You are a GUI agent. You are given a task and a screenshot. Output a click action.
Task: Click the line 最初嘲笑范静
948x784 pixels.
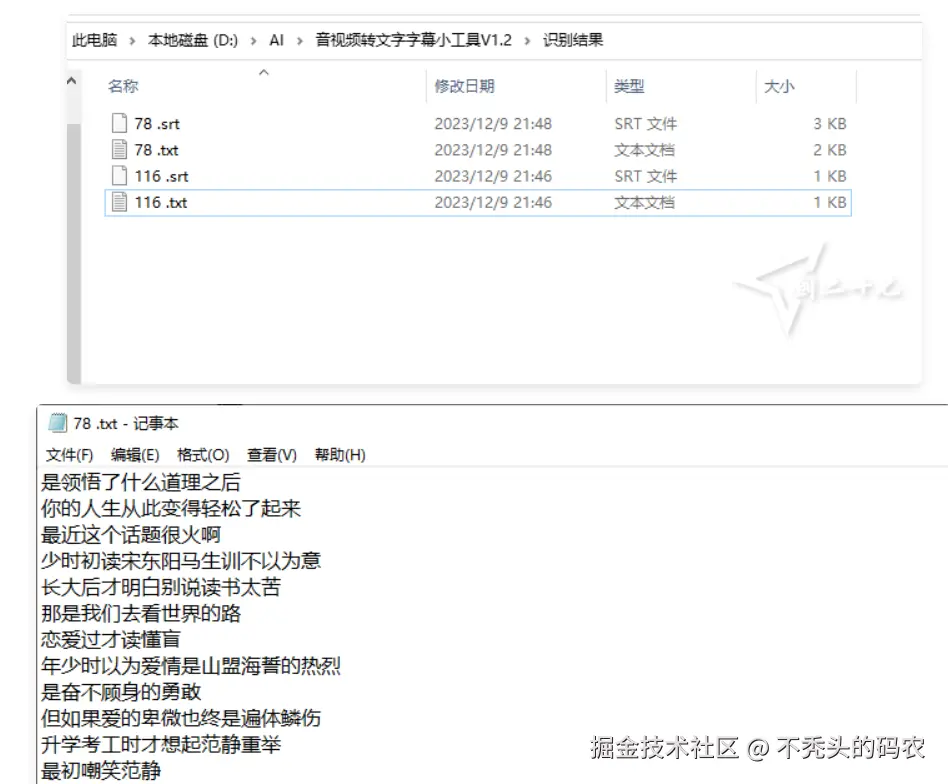101,771
